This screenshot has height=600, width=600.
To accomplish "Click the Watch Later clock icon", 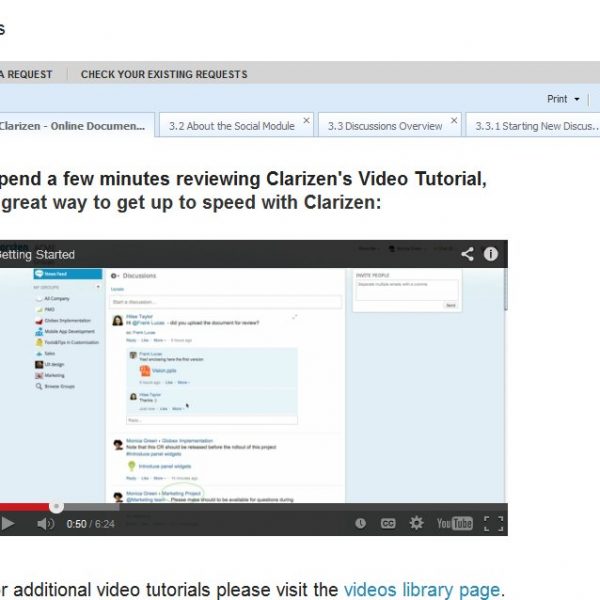I will click(360, 523).
